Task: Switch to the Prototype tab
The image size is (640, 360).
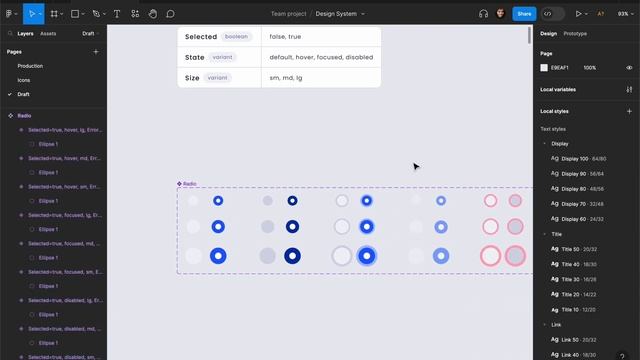Action: point(575,33)
